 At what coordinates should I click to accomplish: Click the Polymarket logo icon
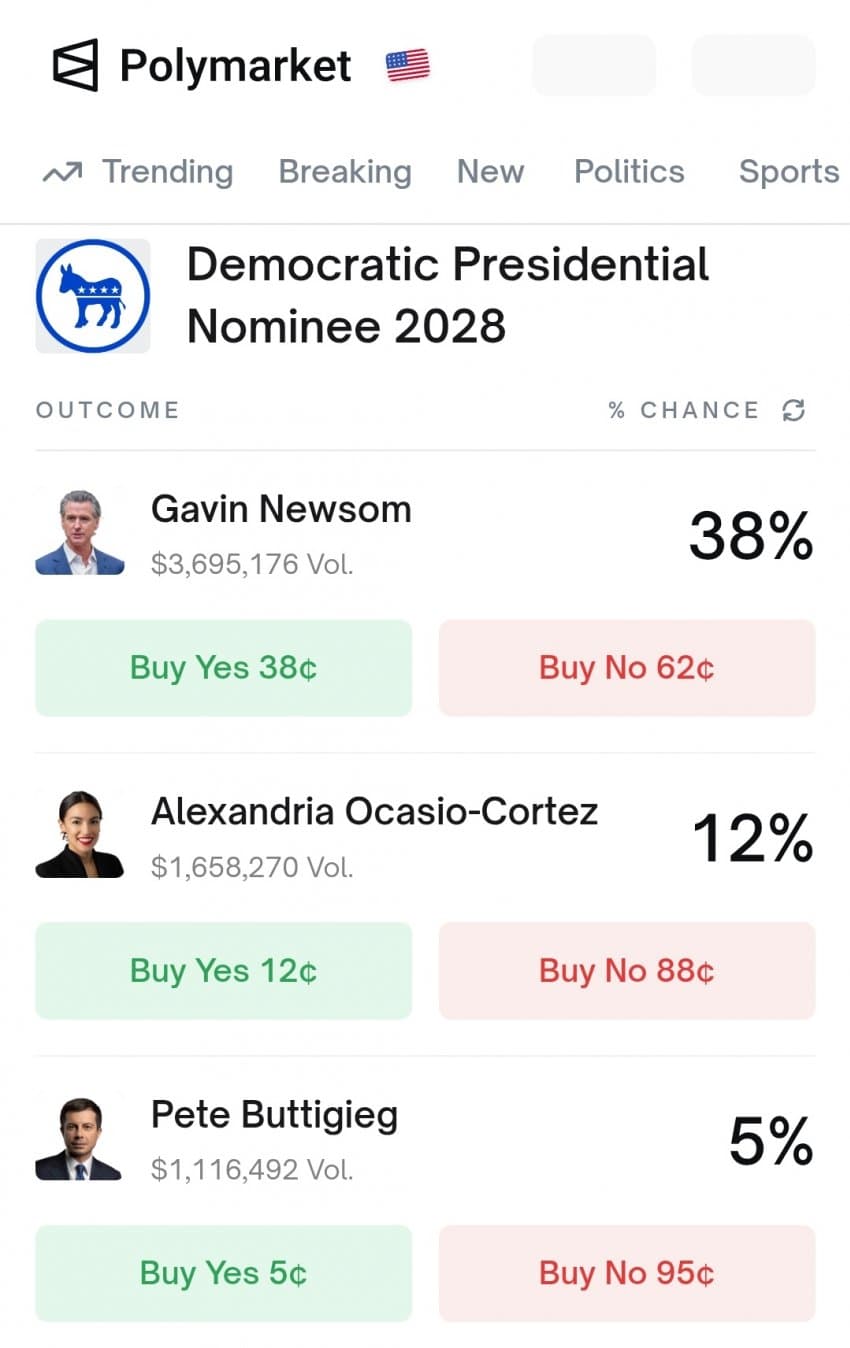pyautogui.click(x=75, y=66)
